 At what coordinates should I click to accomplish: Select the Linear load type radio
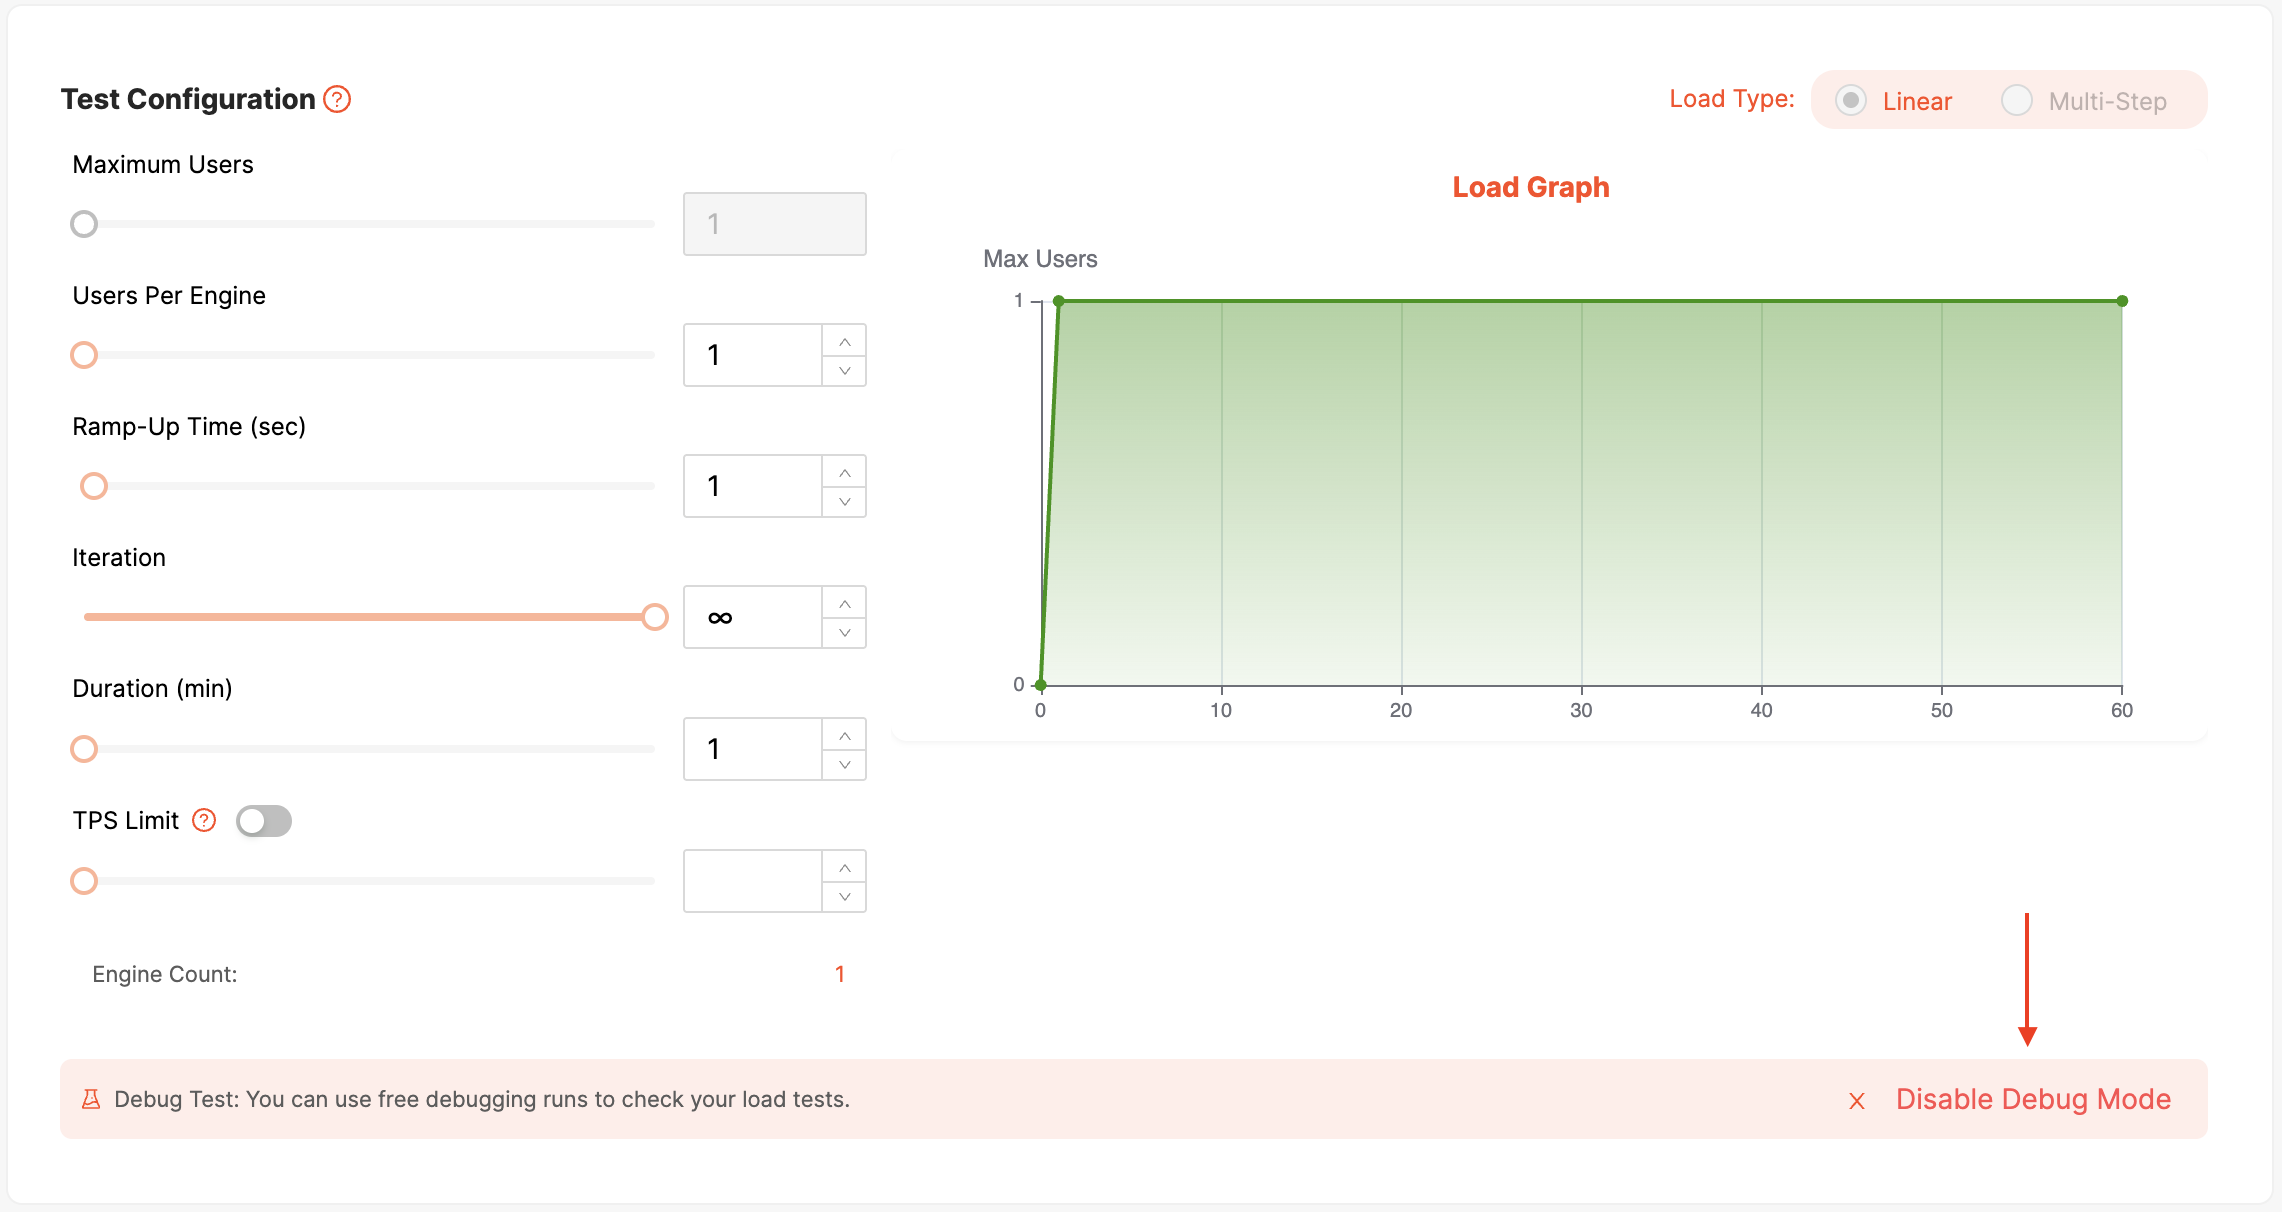point(1851,101)
